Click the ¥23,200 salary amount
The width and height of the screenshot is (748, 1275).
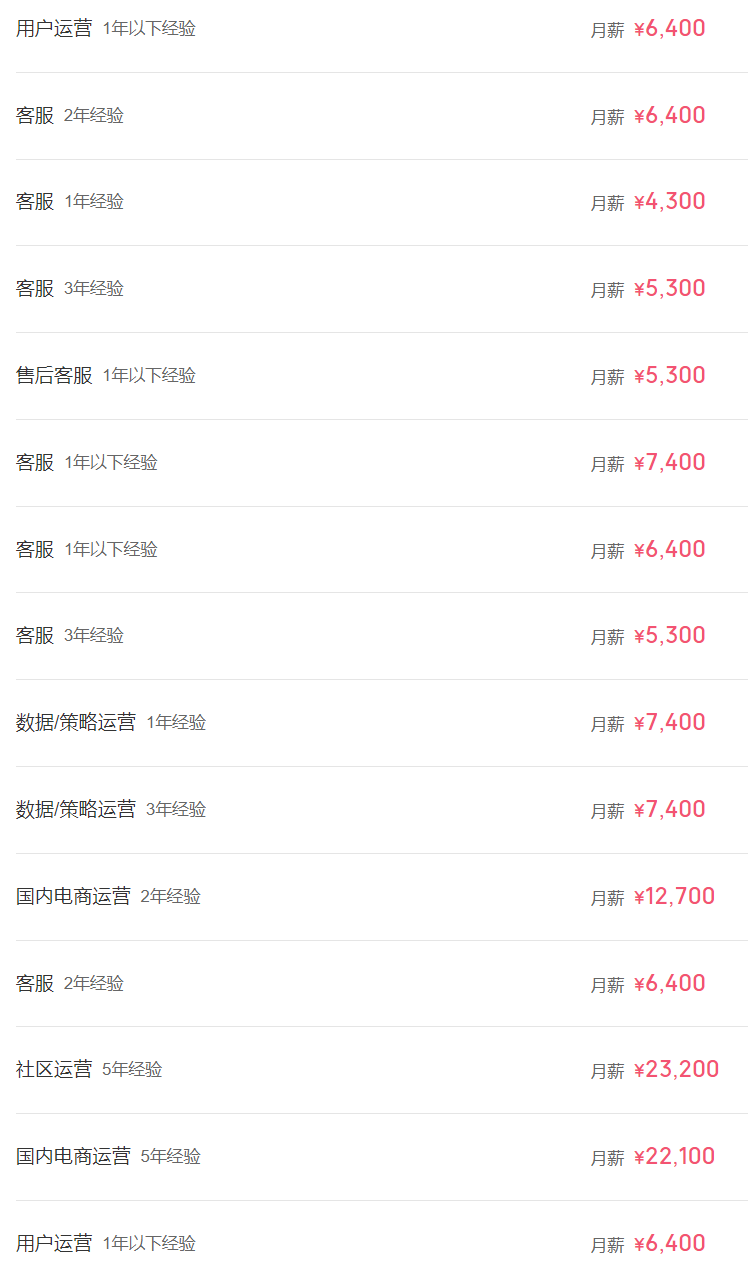tap(676, 1070)
